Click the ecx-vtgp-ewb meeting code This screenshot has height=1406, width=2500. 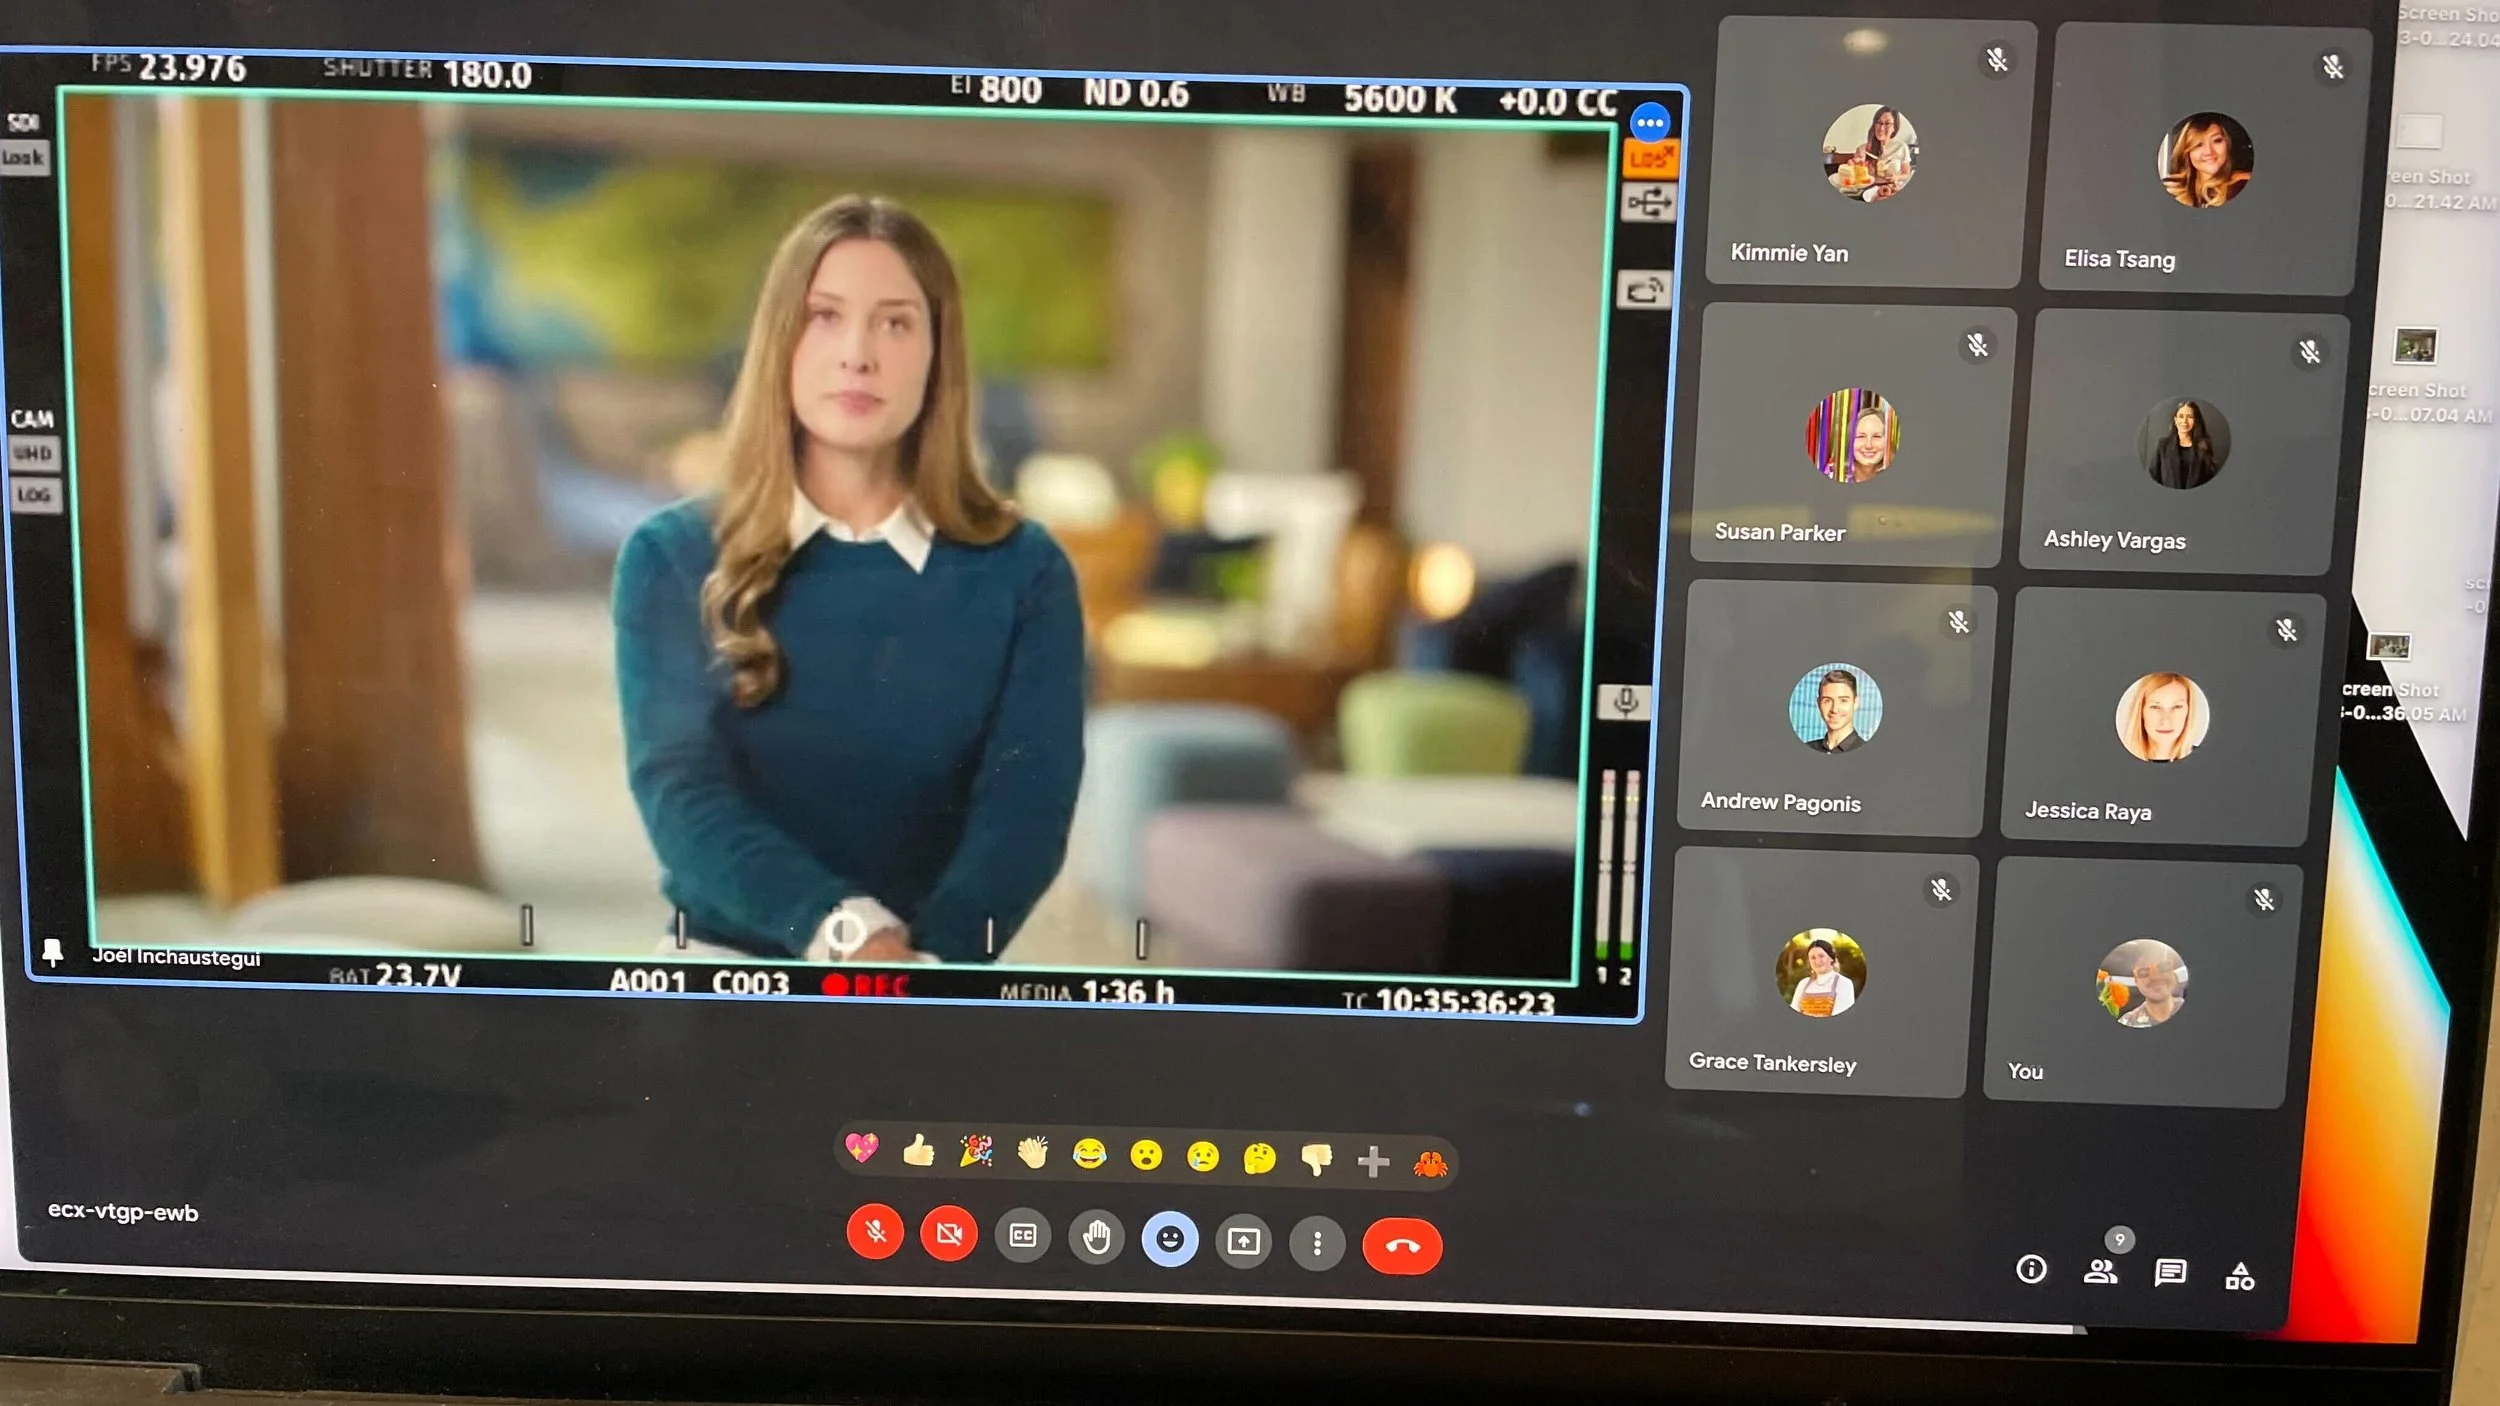pyautogui.click(x=123, y=1212)
